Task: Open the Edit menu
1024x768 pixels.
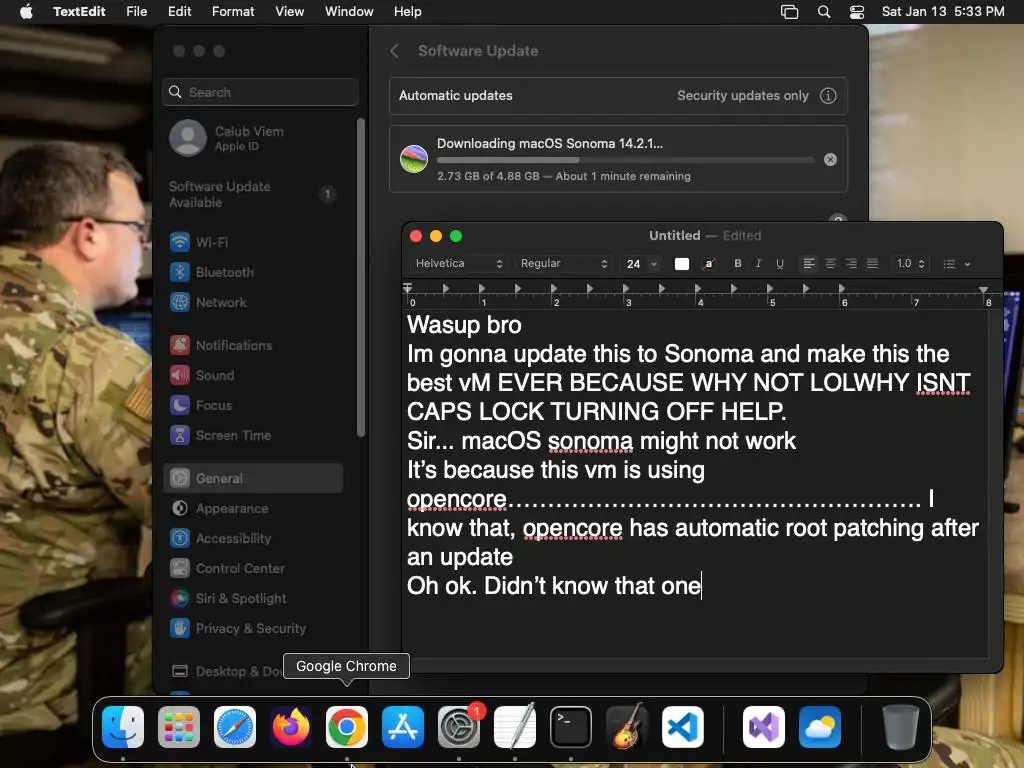Action: pos(180,12)
